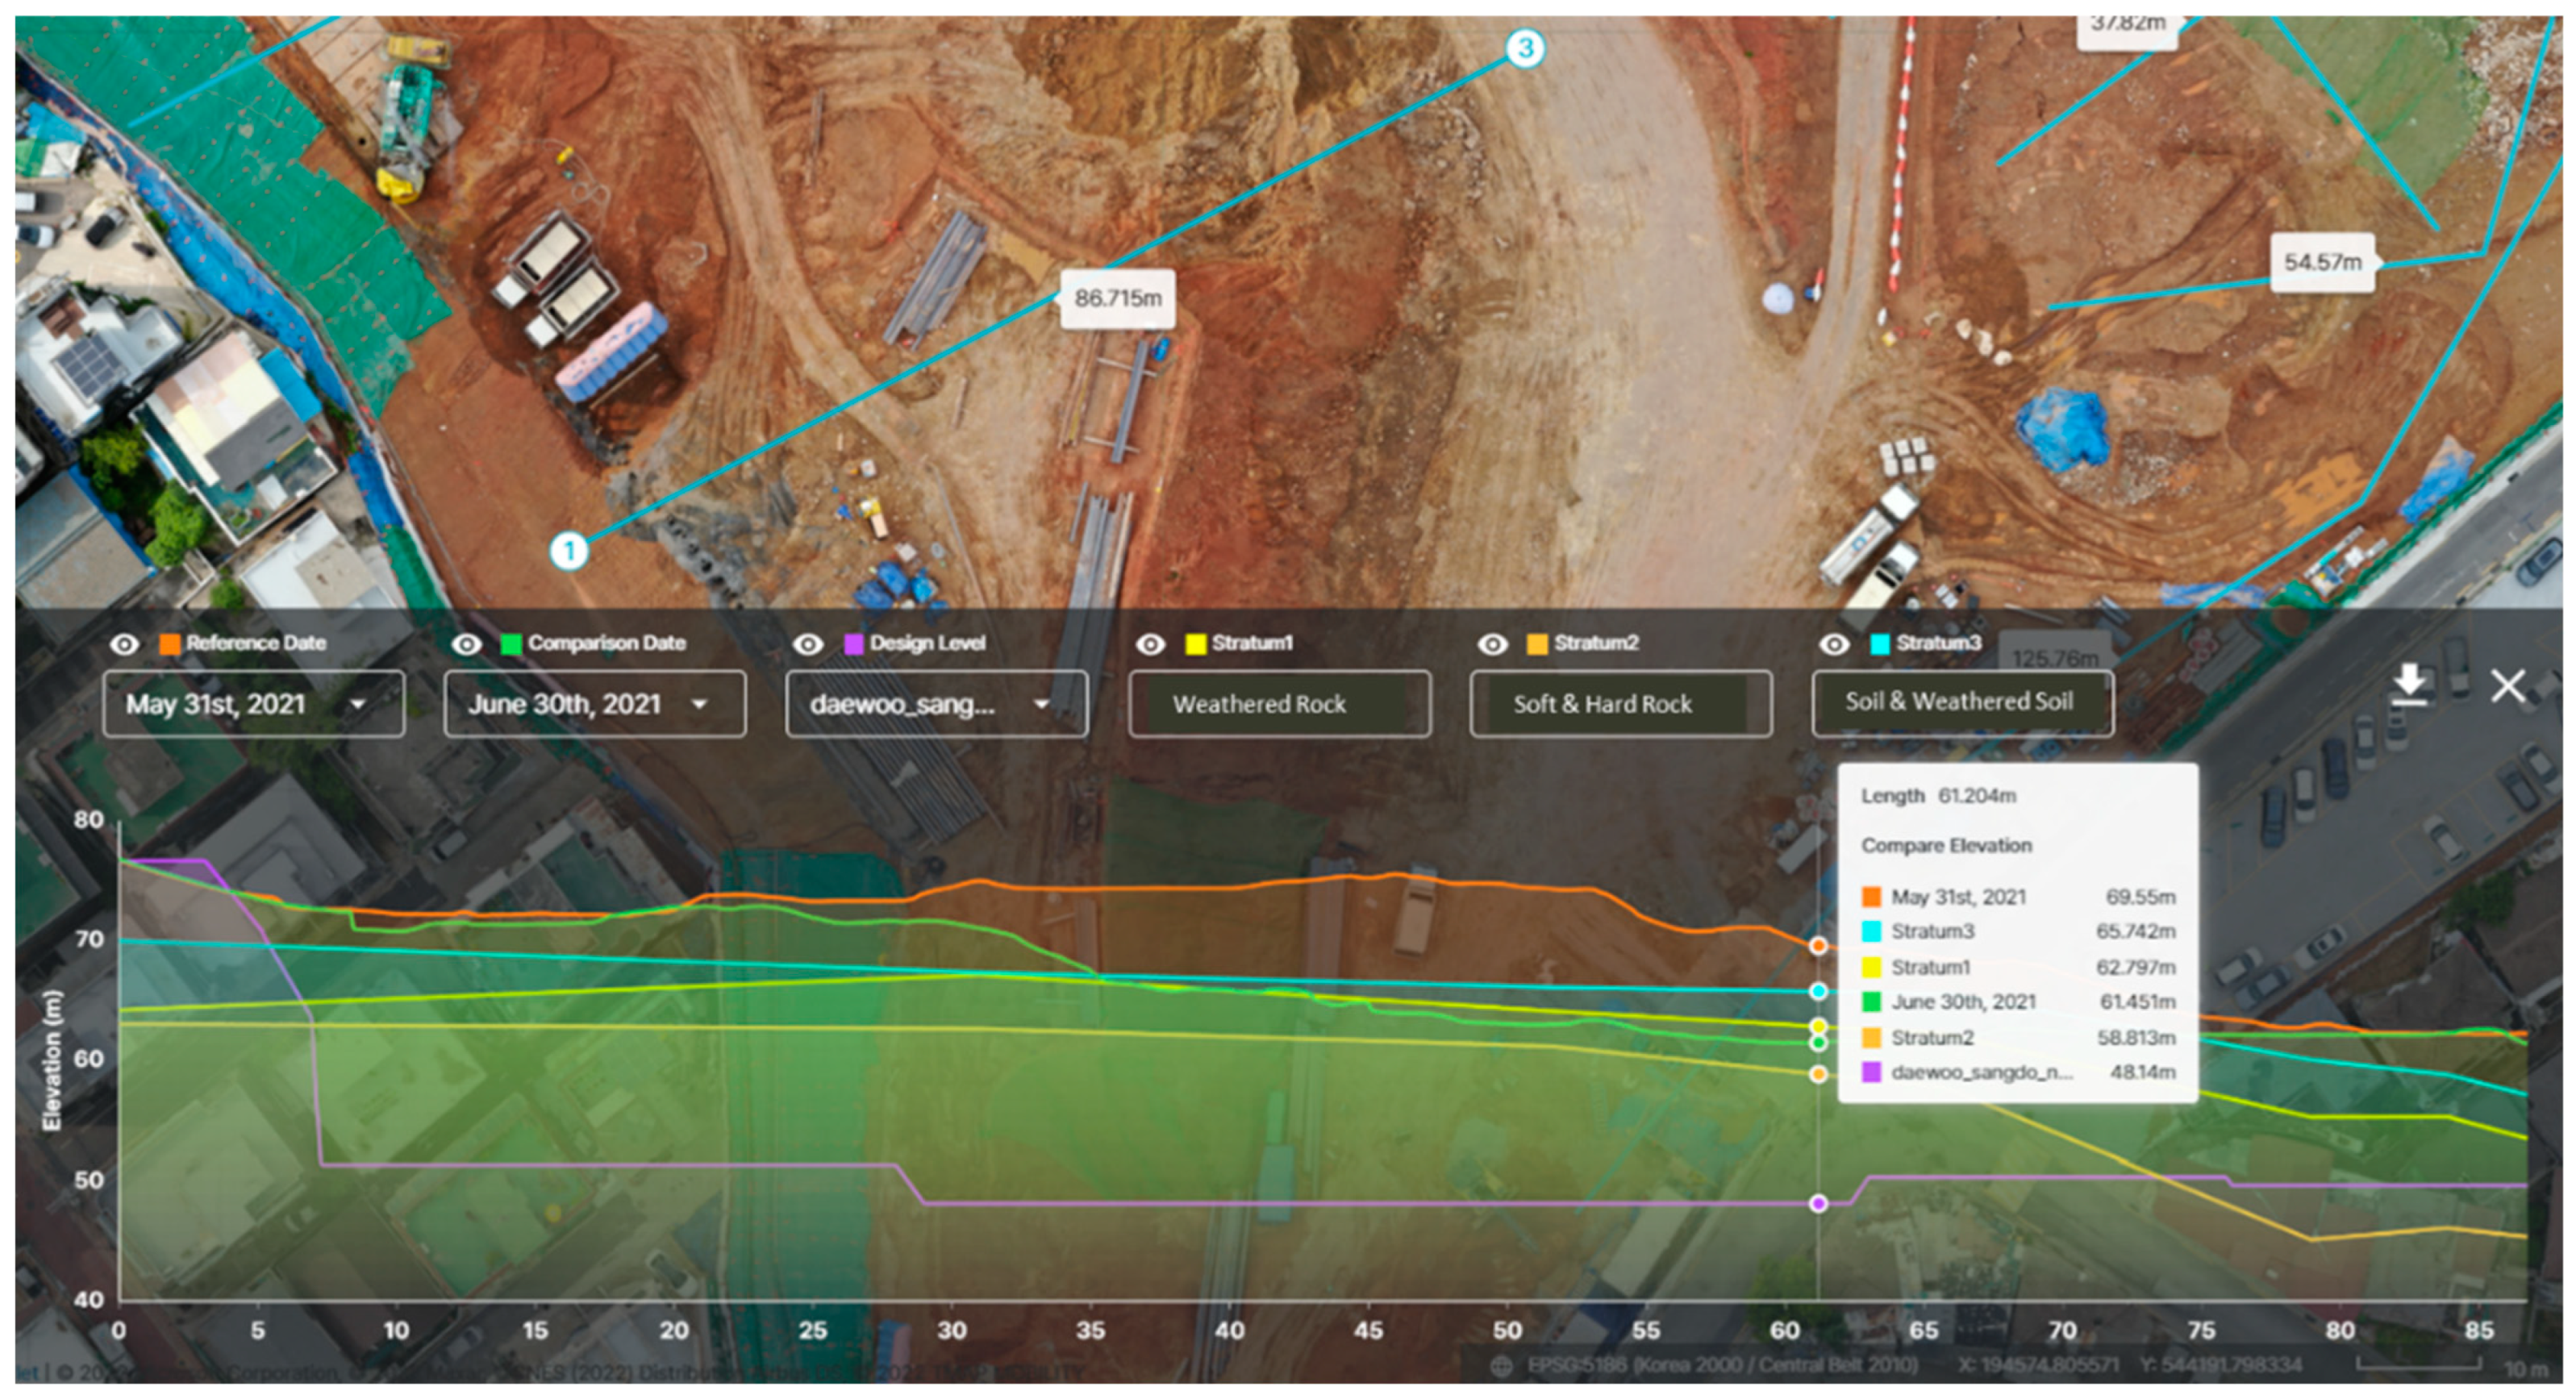This screenshot has width=2576, height=1395.
Task: Toggle Reference Date eye visibility
Action: pos(124,644)
